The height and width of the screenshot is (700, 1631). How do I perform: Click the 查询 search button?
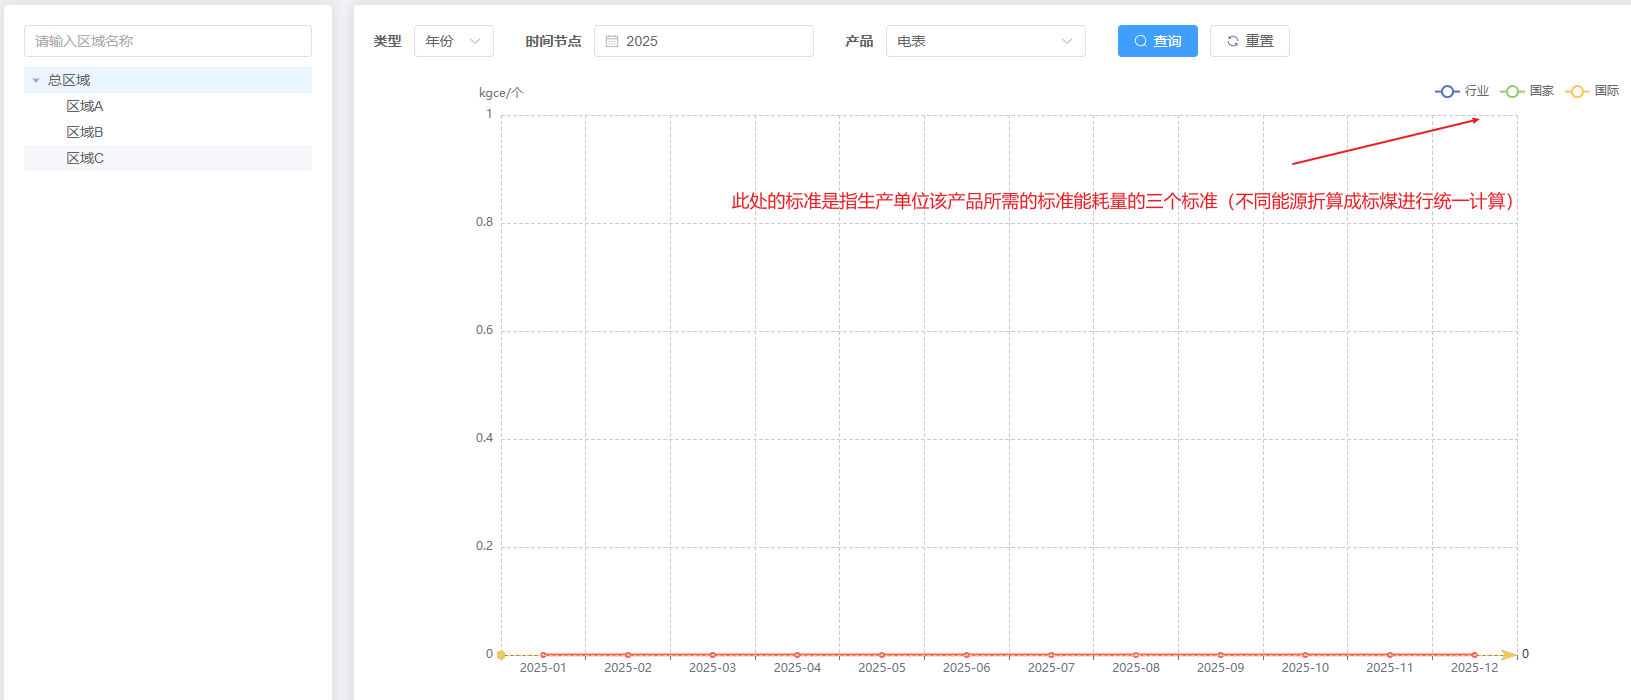(x=1158, y=41)
